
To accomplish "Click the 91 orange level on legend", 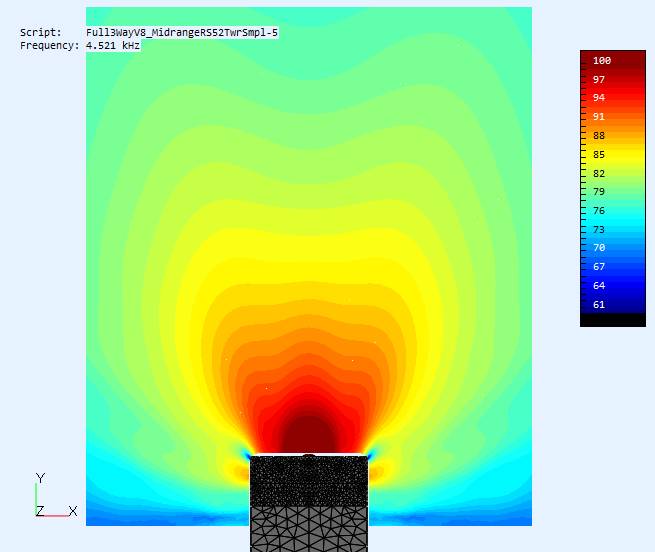I will click(599, 117).
